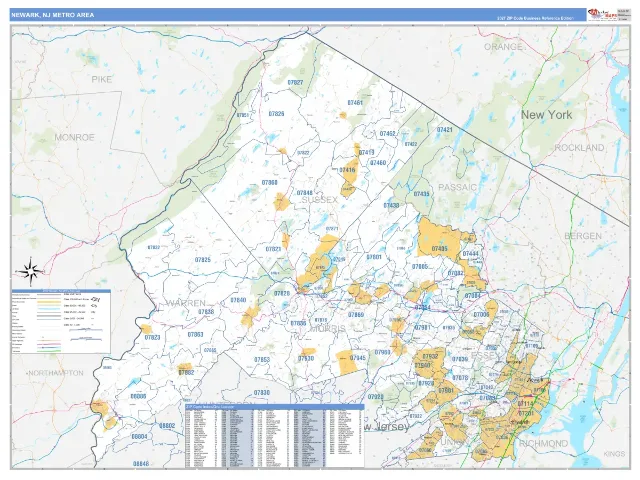Image resolution: width=640 pixels, height=480 pixels.
Task: Select the KINGS county label
Action: 614,454
